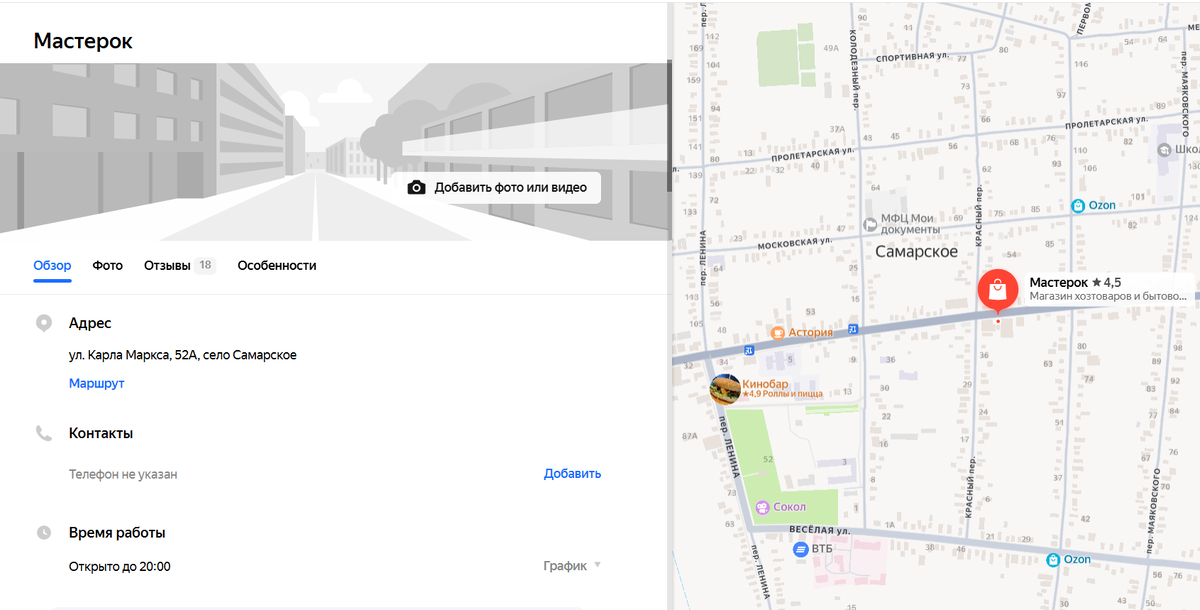Click the Телефон не указан text
The height and width of the screenshot is (610, 1200).
(123, 474)
